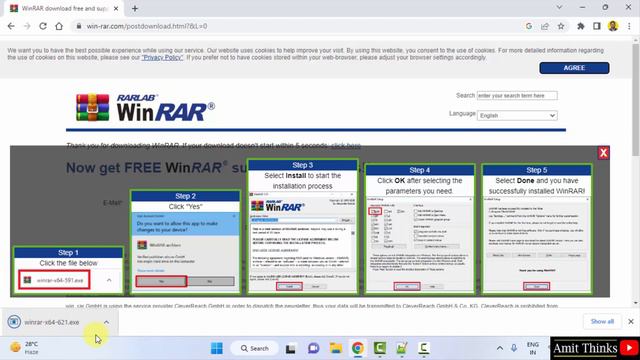Open the Privacy Policy link

point(162,58)
